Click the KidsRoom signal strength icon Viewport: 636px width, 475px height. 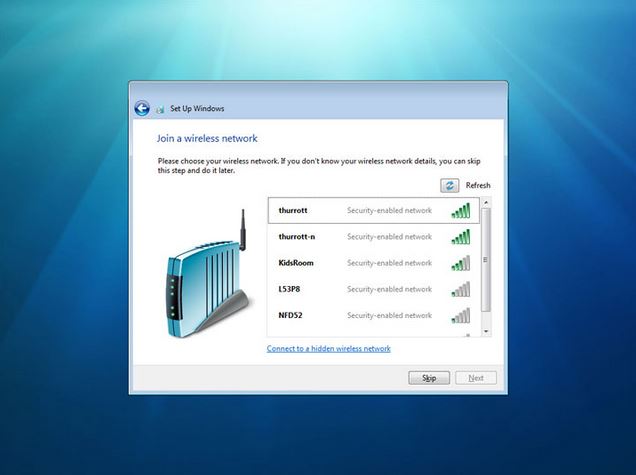460,263
